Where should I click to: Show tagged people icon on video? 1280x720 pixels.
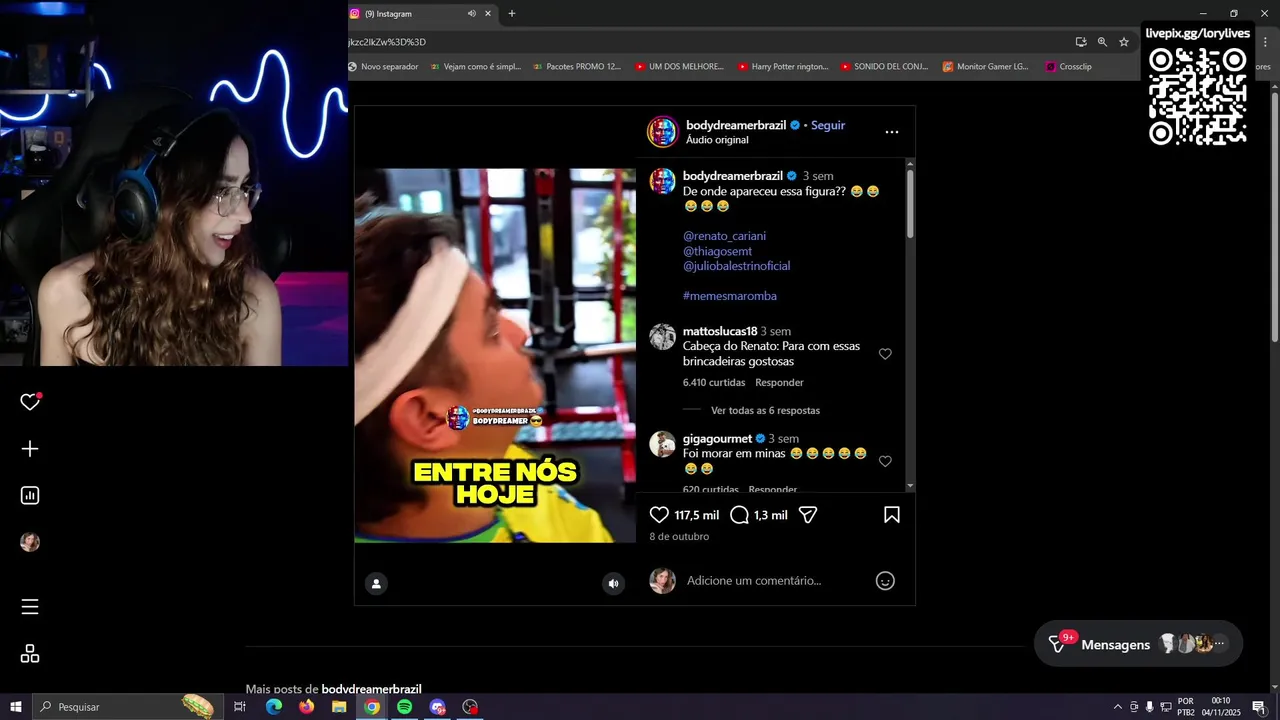(x=376, y=584)
